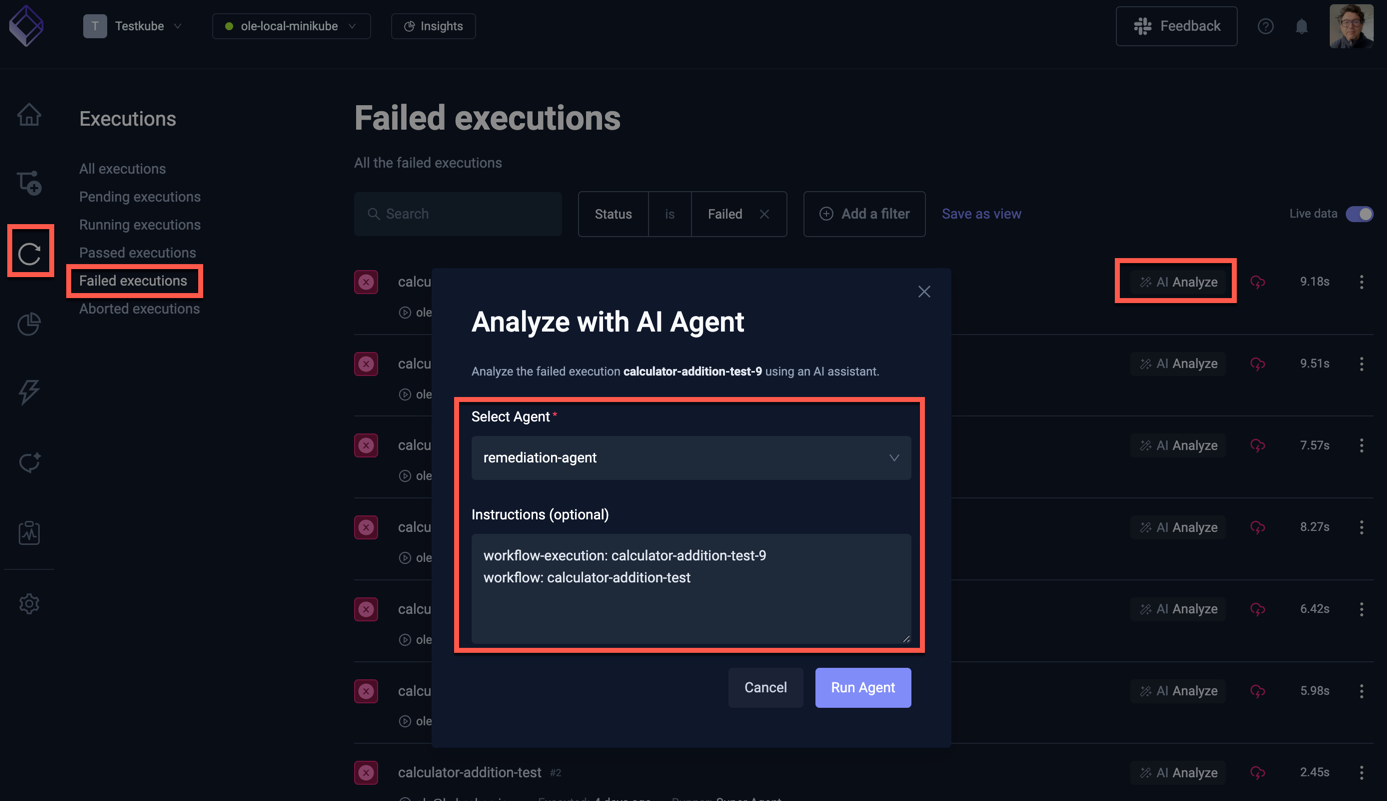Open the remediation-agent Select Agent dropdown
This screenshot has width=1387, height=801.
(x=690, y=457)
